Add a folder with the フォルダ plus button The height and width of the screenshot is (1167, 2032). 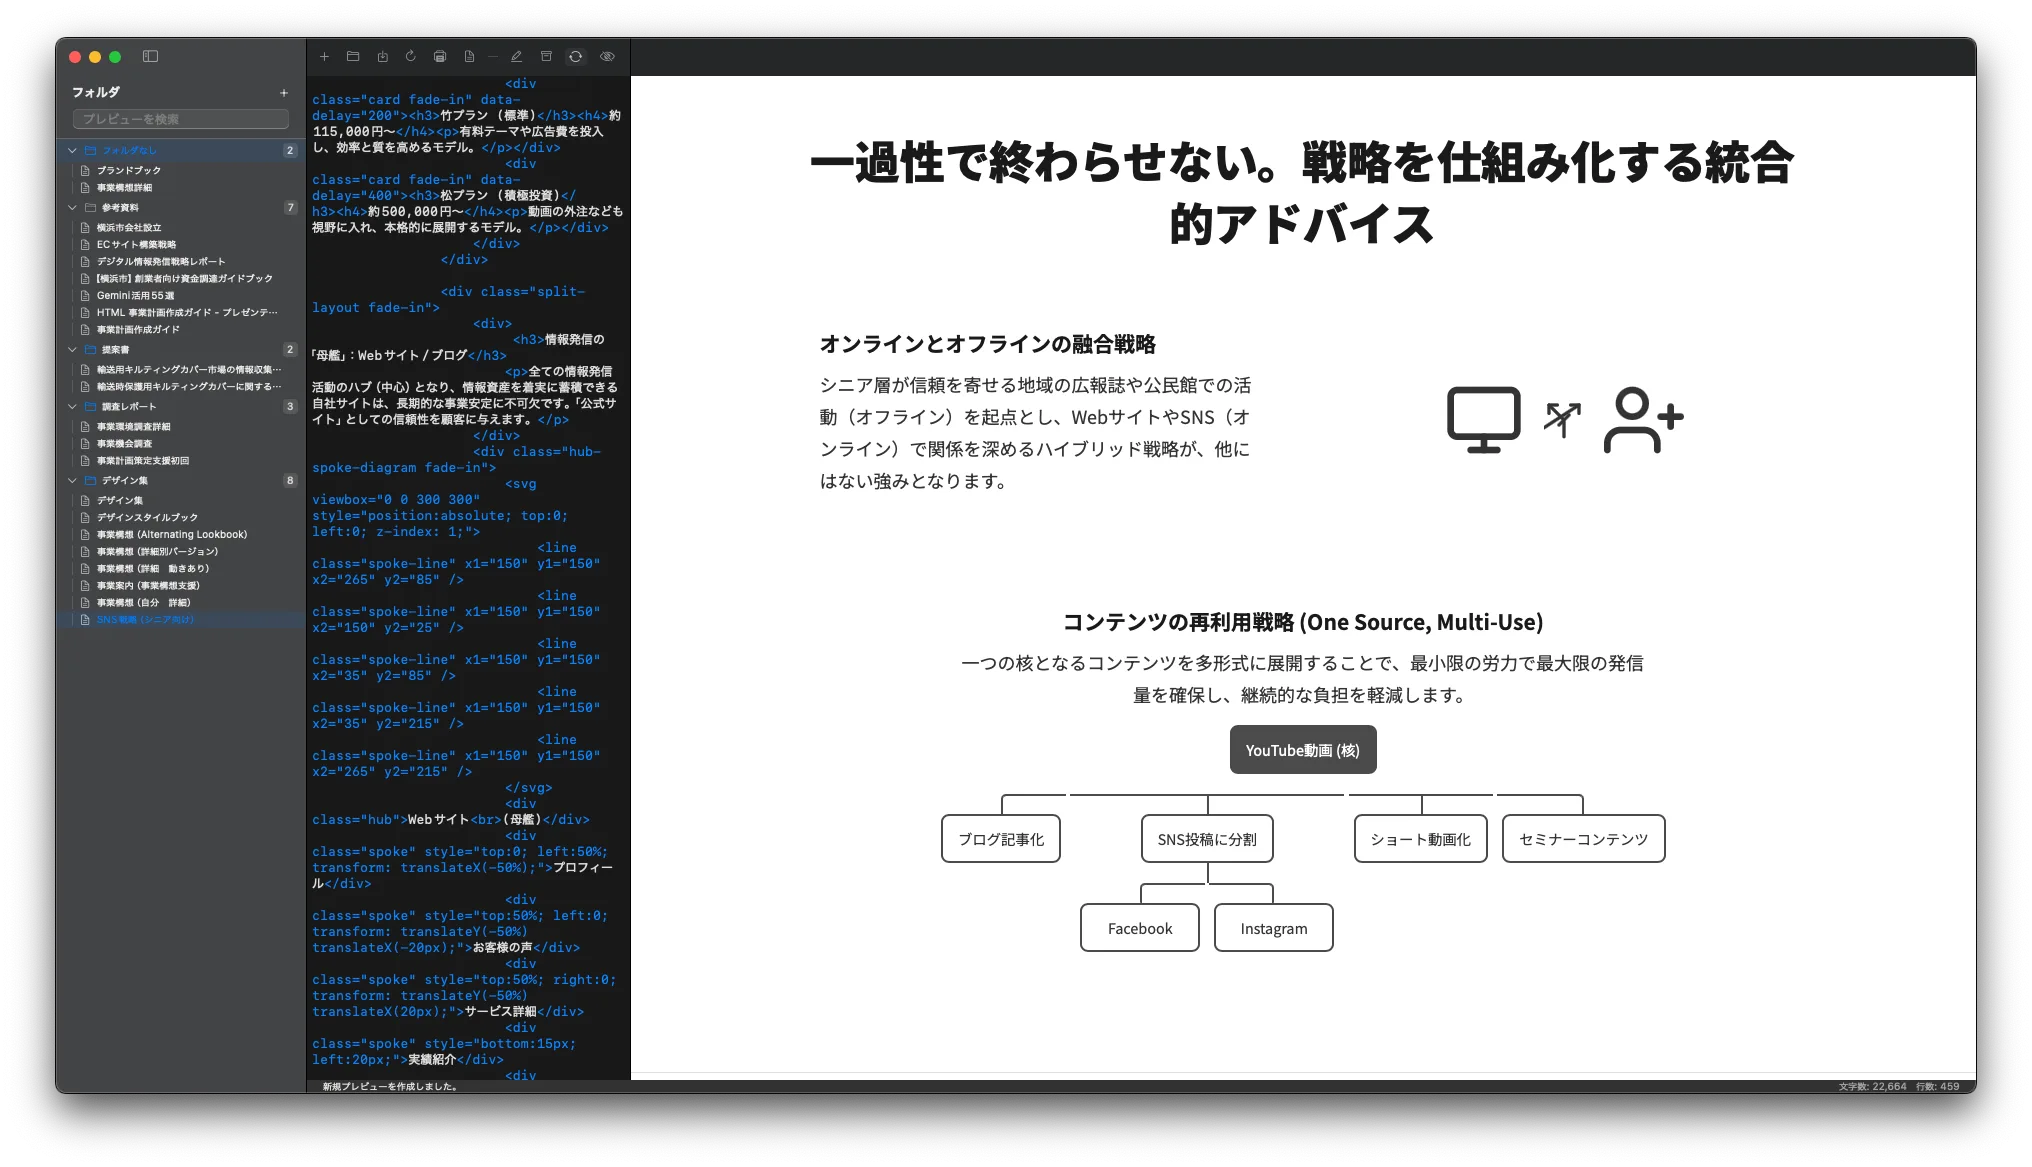tap(284, 93)
